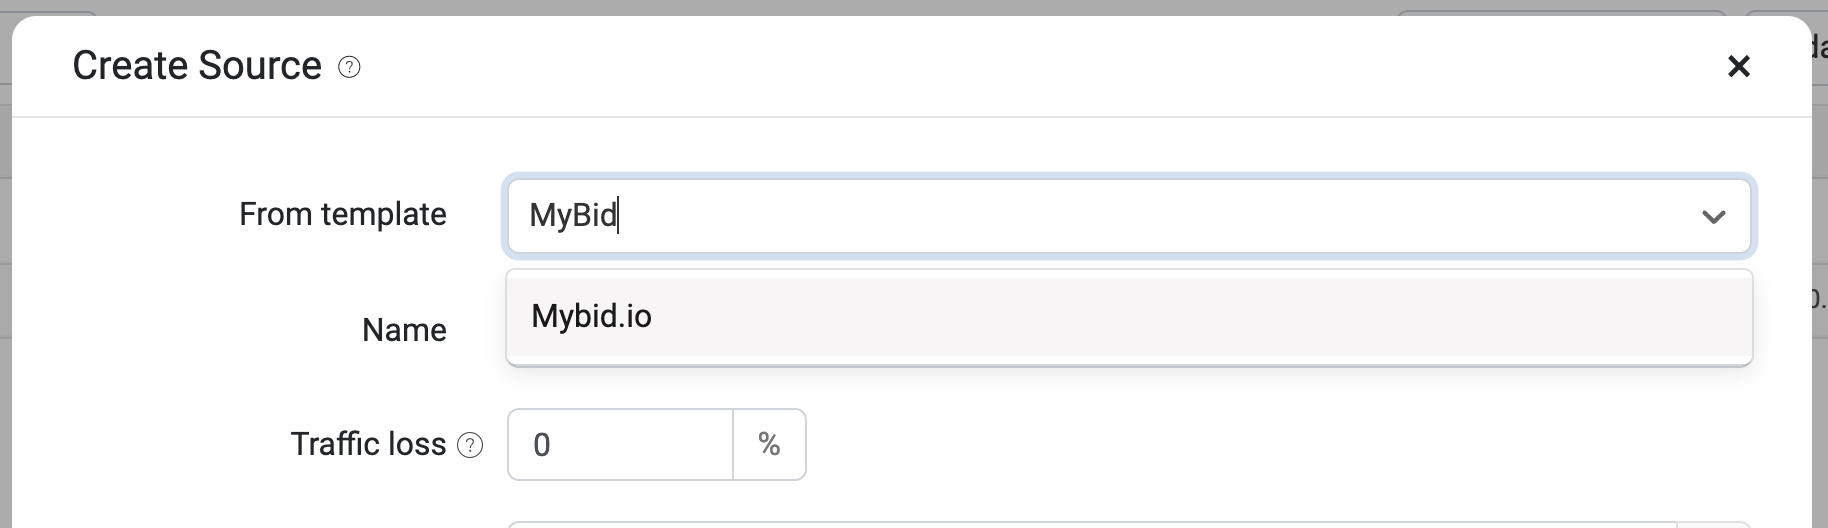Click the Create Source heading text

197,66
